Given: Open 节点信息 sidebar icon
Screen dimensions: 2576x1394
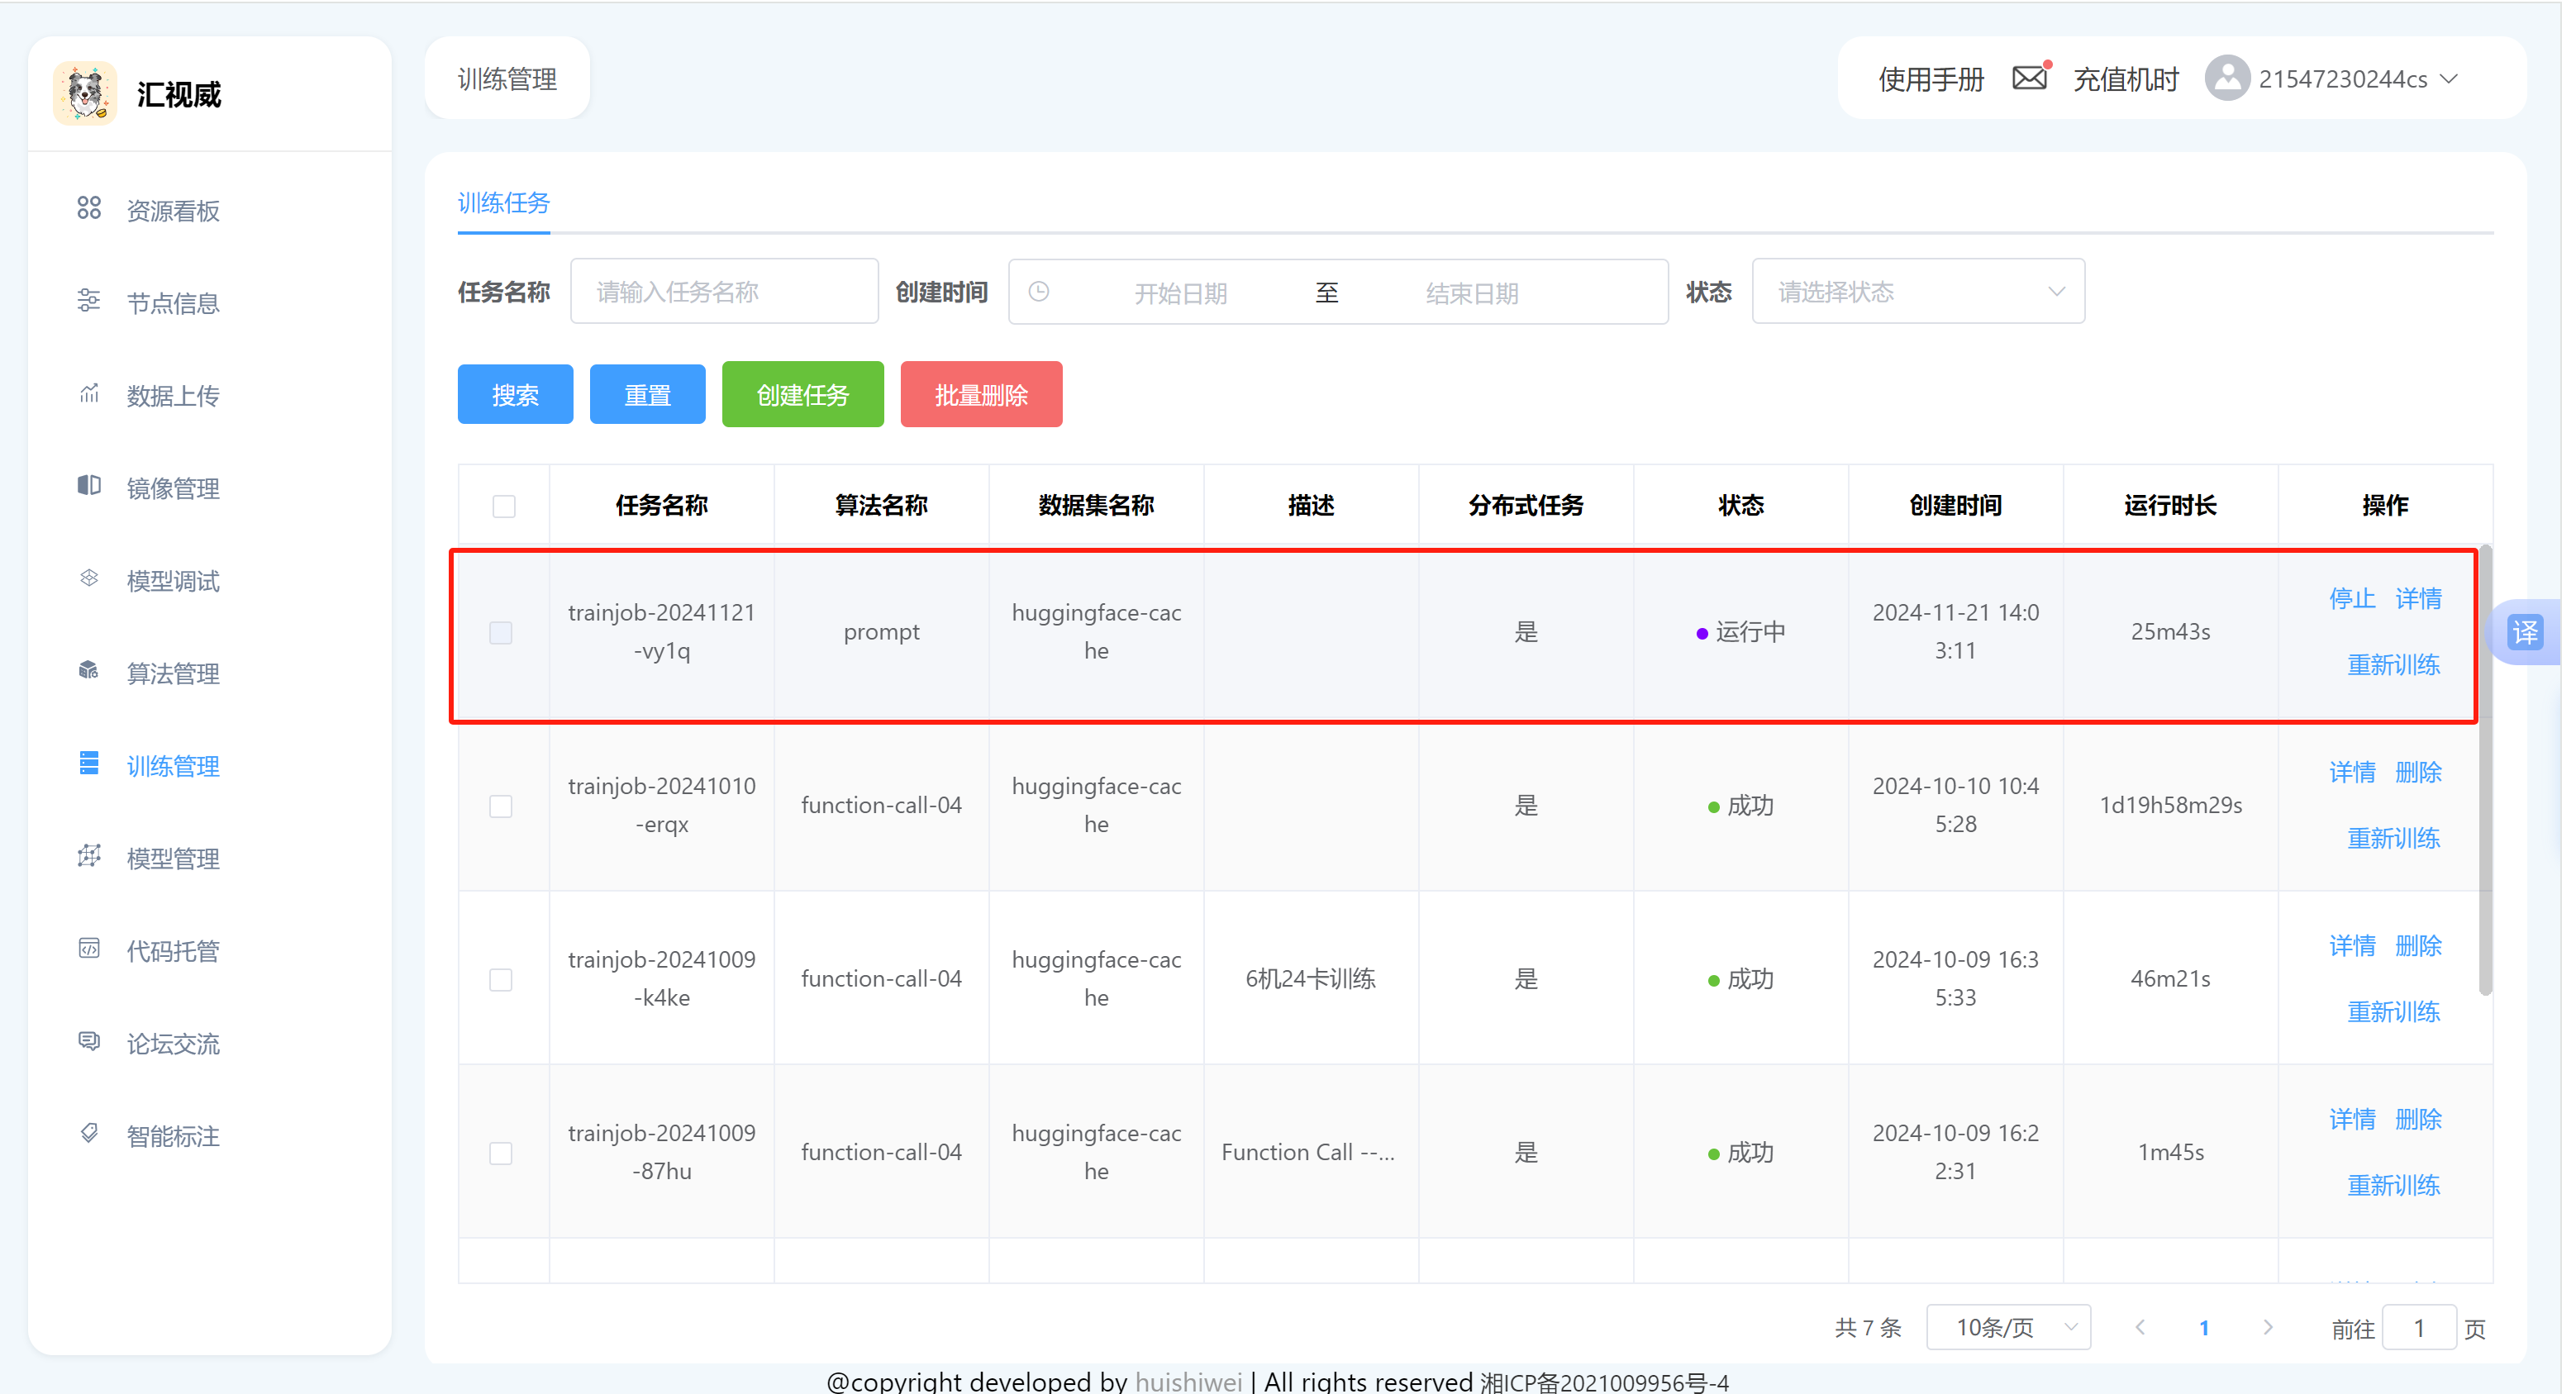Looking at the screenshot, I should [x=89, y=301].
